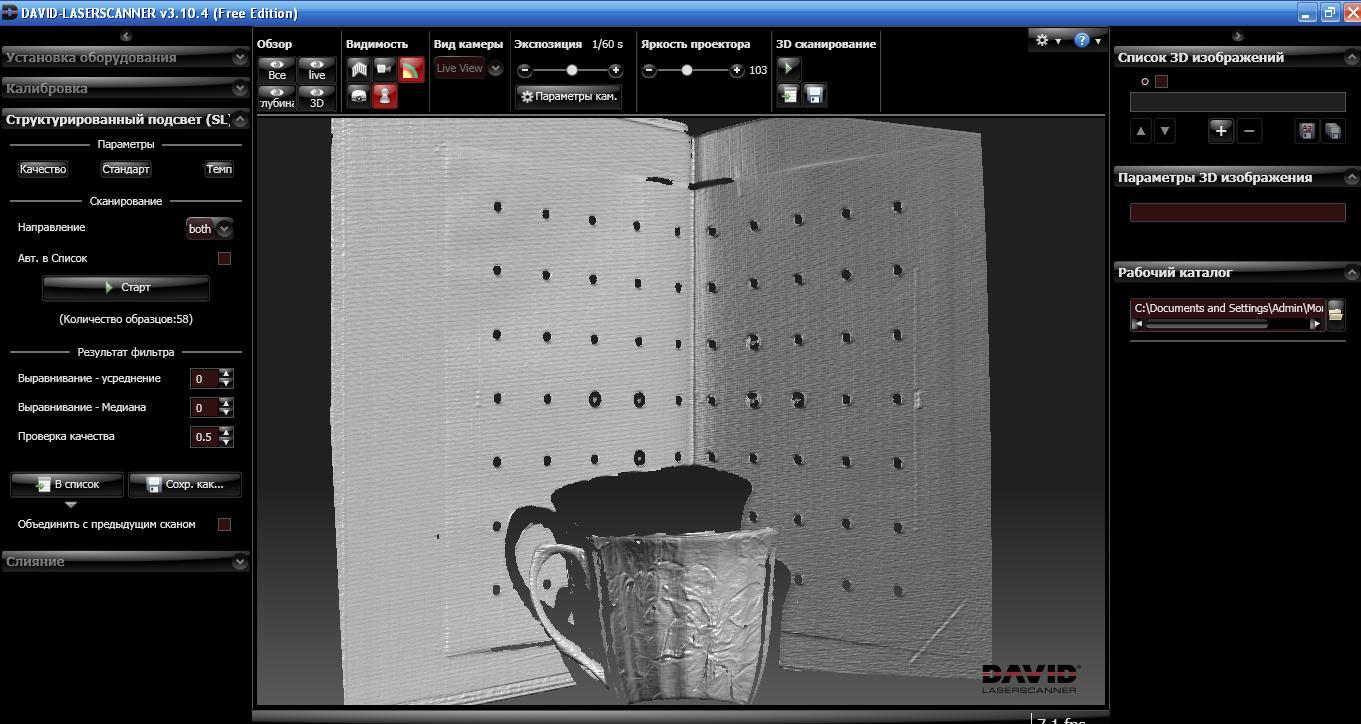Toggle the 3D view eye button

316,97
